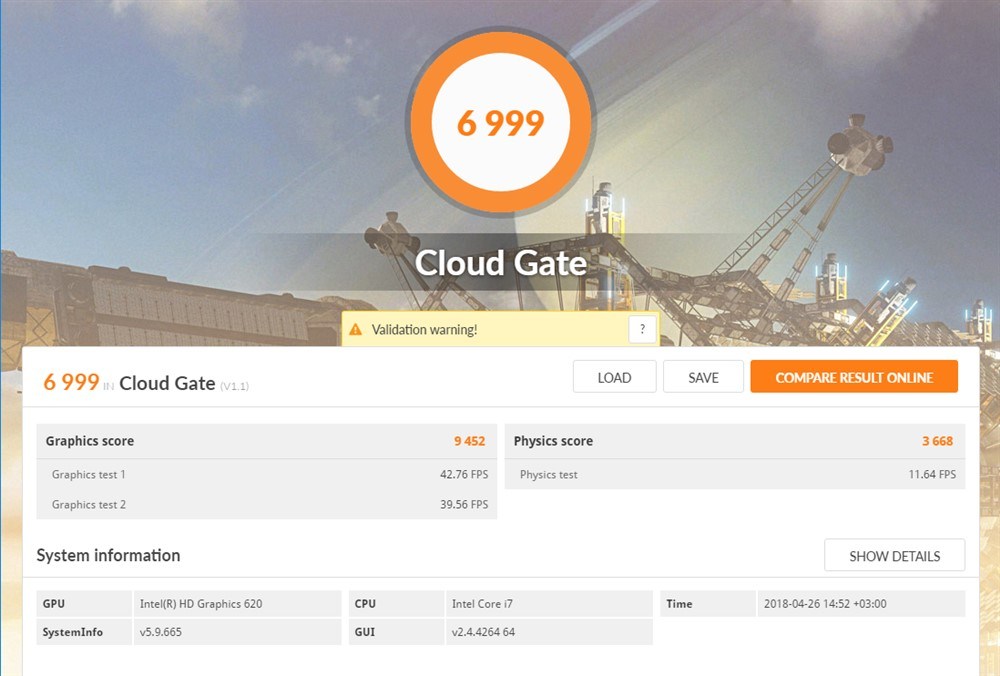Click the Validation warning! text
This screenshot has height=676, width=1000.
point(424,329)
